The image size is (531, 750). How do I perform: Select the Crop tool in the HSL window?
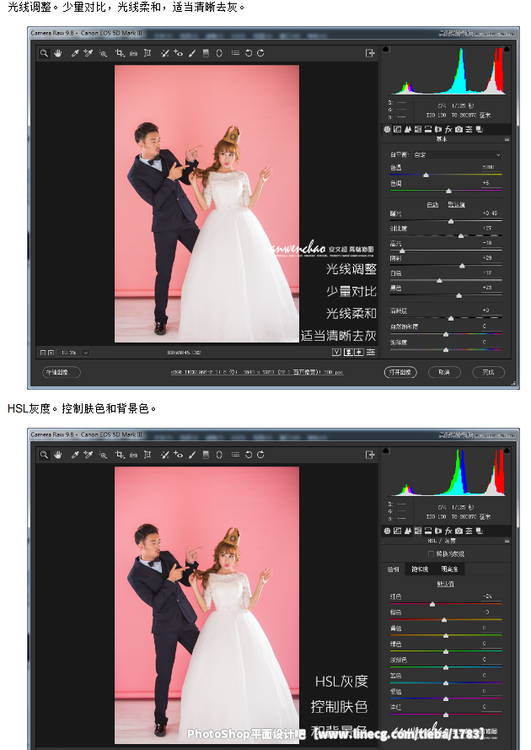120,454
